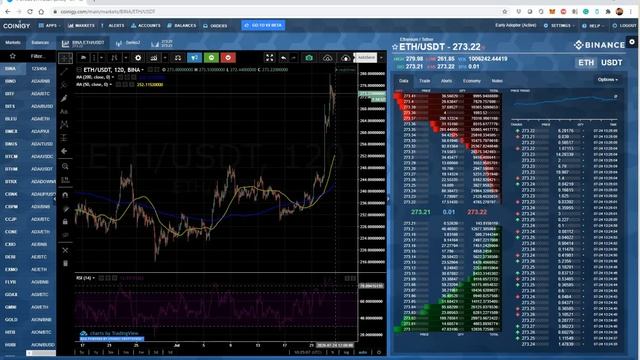The height and width of the screenshot is (360, 640).
Task: Click the undo arrow on chart toolbar
Action: coord(283,58)
